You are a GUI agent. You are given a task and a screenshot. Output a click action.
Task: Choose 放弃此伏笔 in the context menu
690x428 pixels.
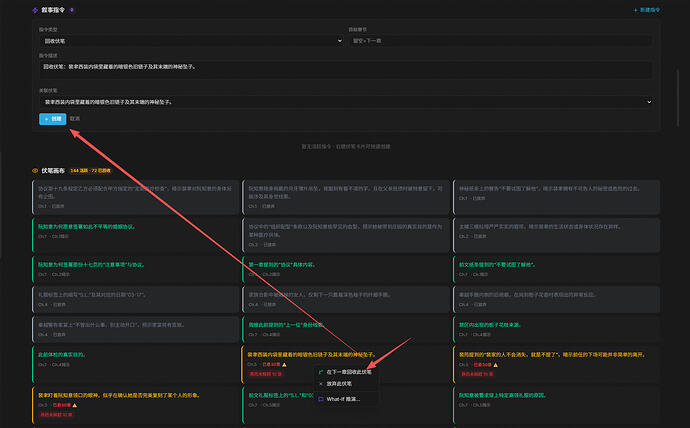(x=345, y=384)
